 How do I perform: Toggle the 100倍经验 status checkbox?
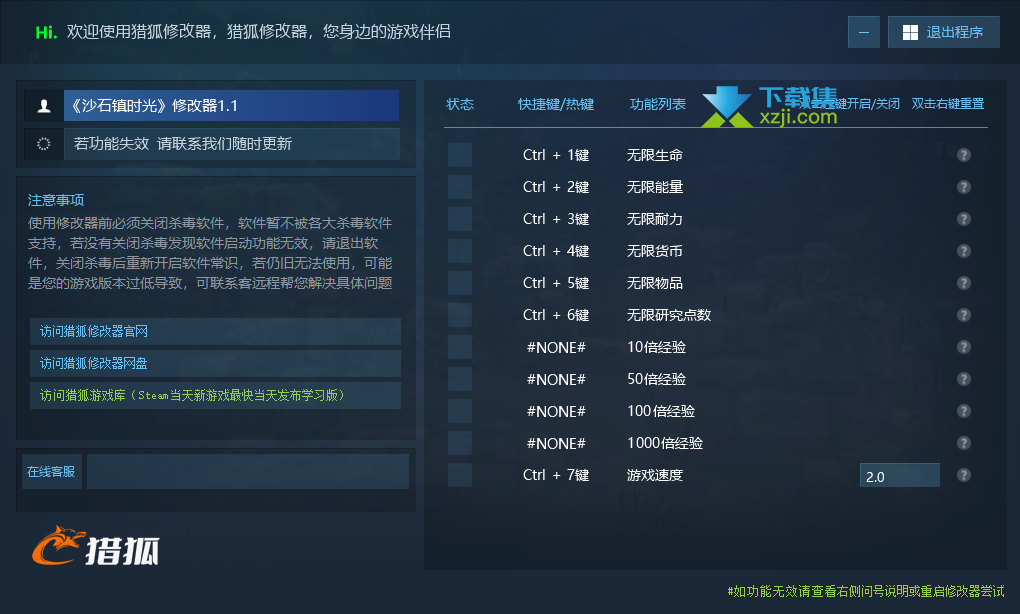point(460,410)
